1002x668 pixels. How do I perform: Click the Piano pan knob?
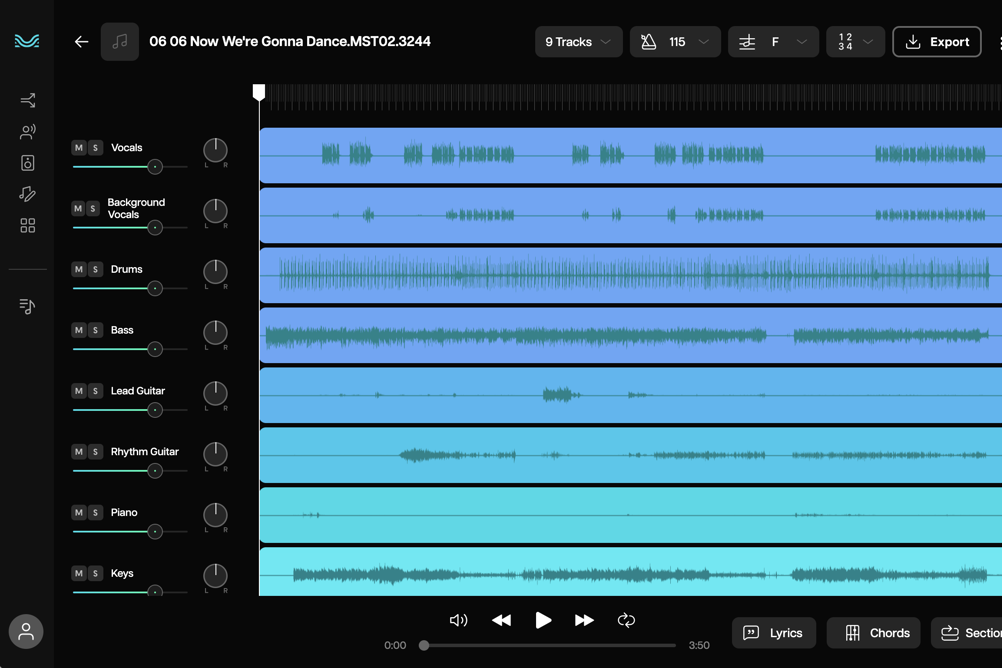coord(215,514)
